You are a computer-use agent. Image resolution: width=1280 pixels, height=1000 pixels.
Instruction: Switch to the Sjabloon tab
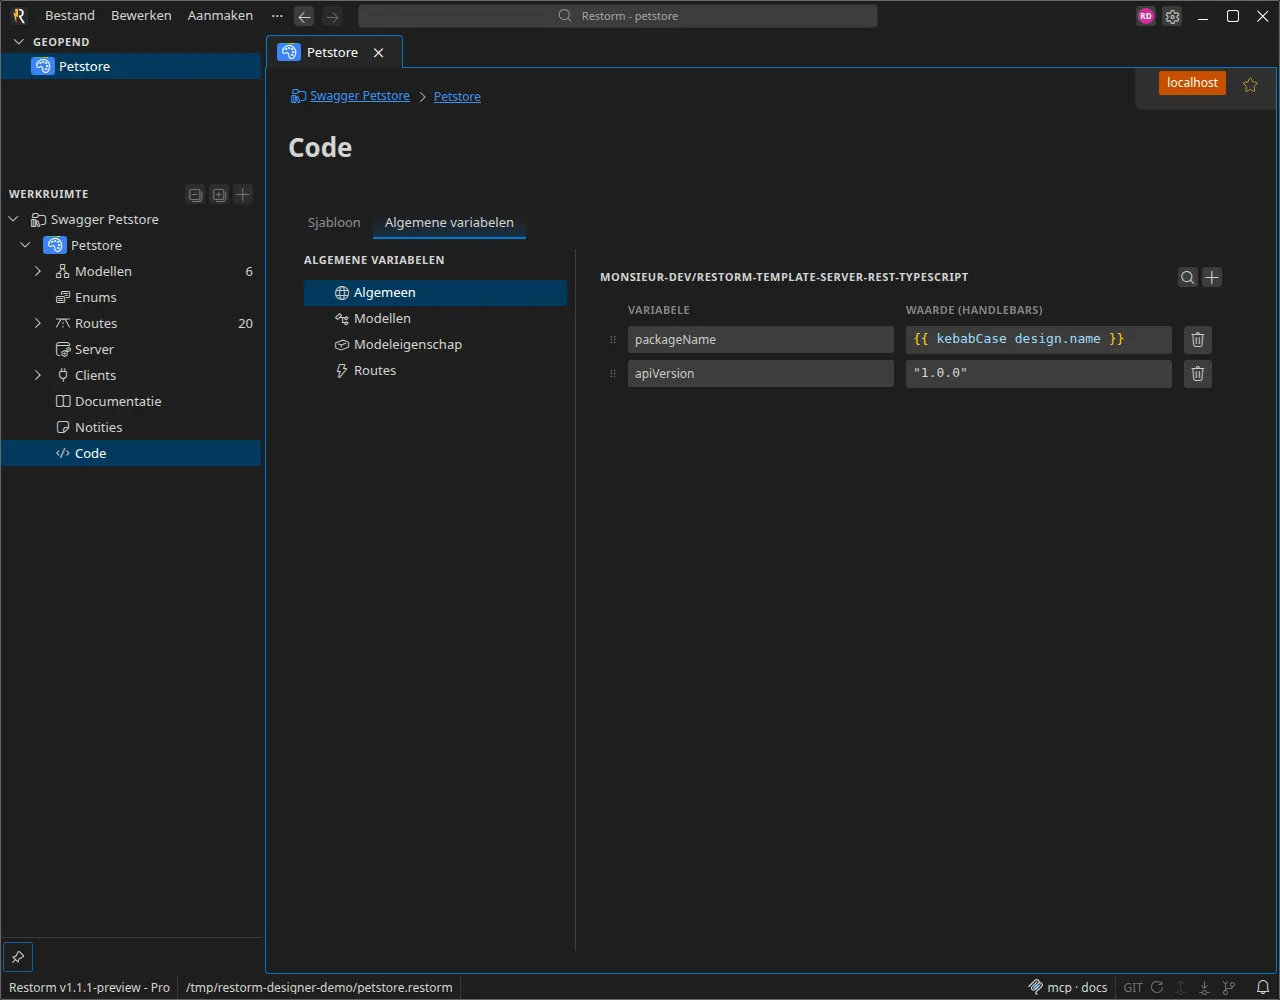point(334,222)
